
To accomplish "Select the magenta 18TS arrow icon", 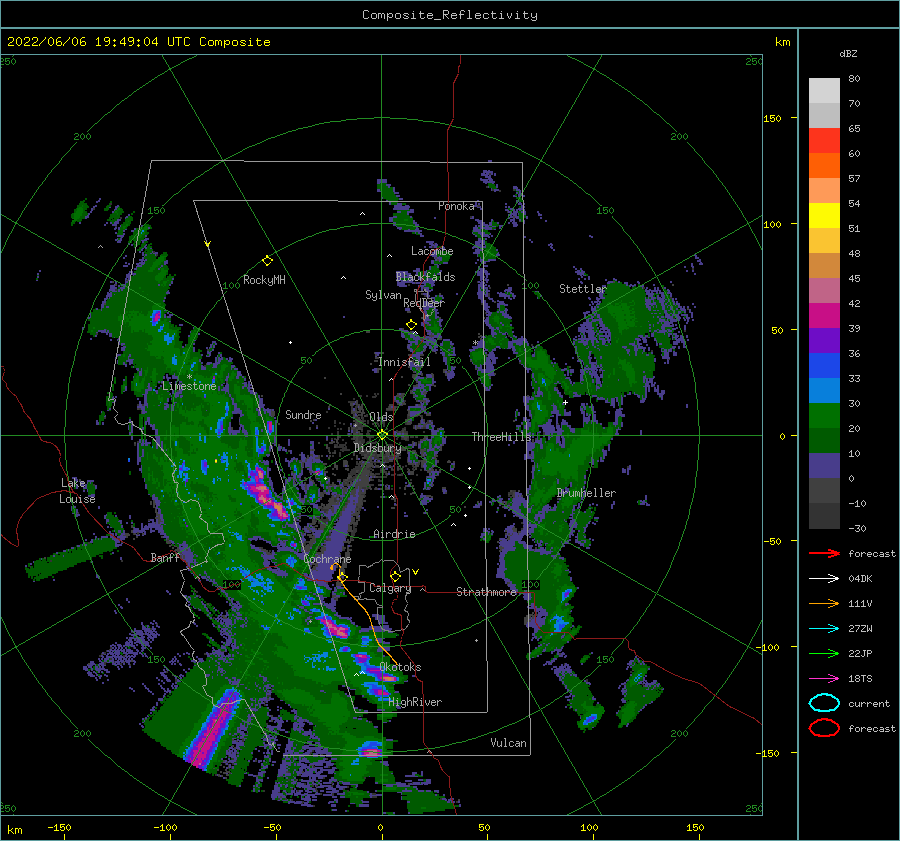I will (824, 679).
